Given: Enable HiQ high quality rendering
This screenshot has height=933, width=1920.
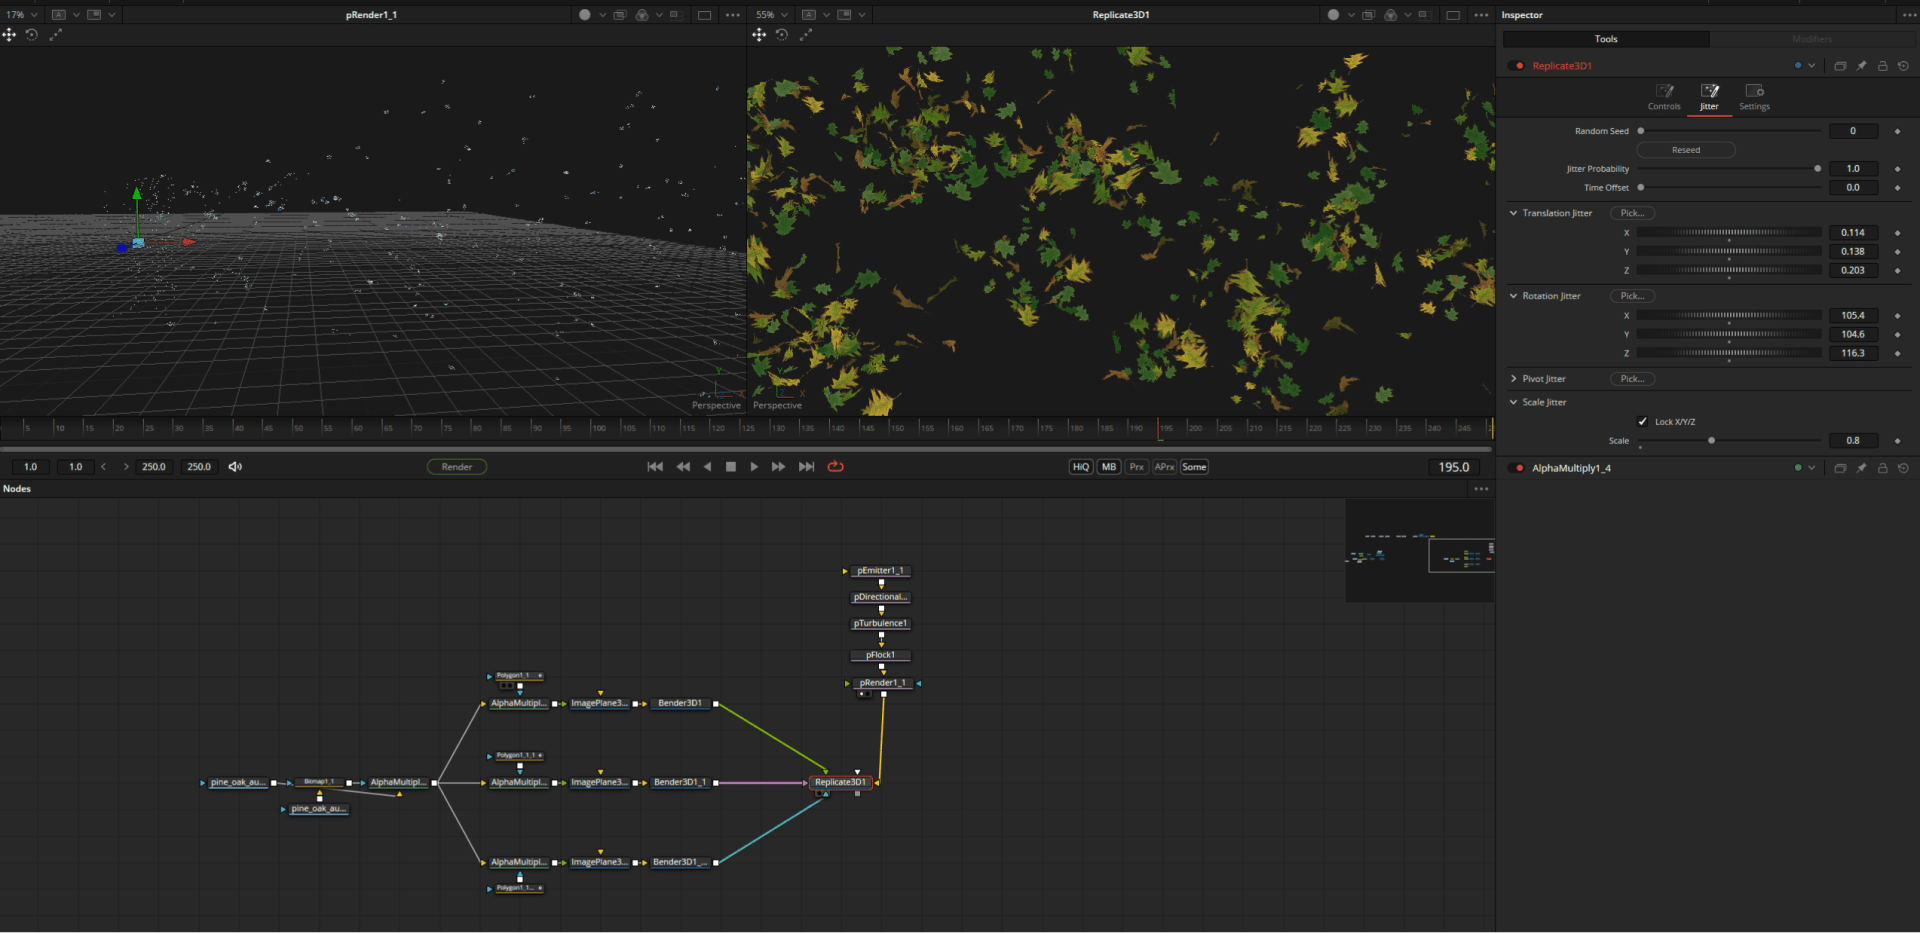Looking at the screenshot, I should pos(1080,466).
